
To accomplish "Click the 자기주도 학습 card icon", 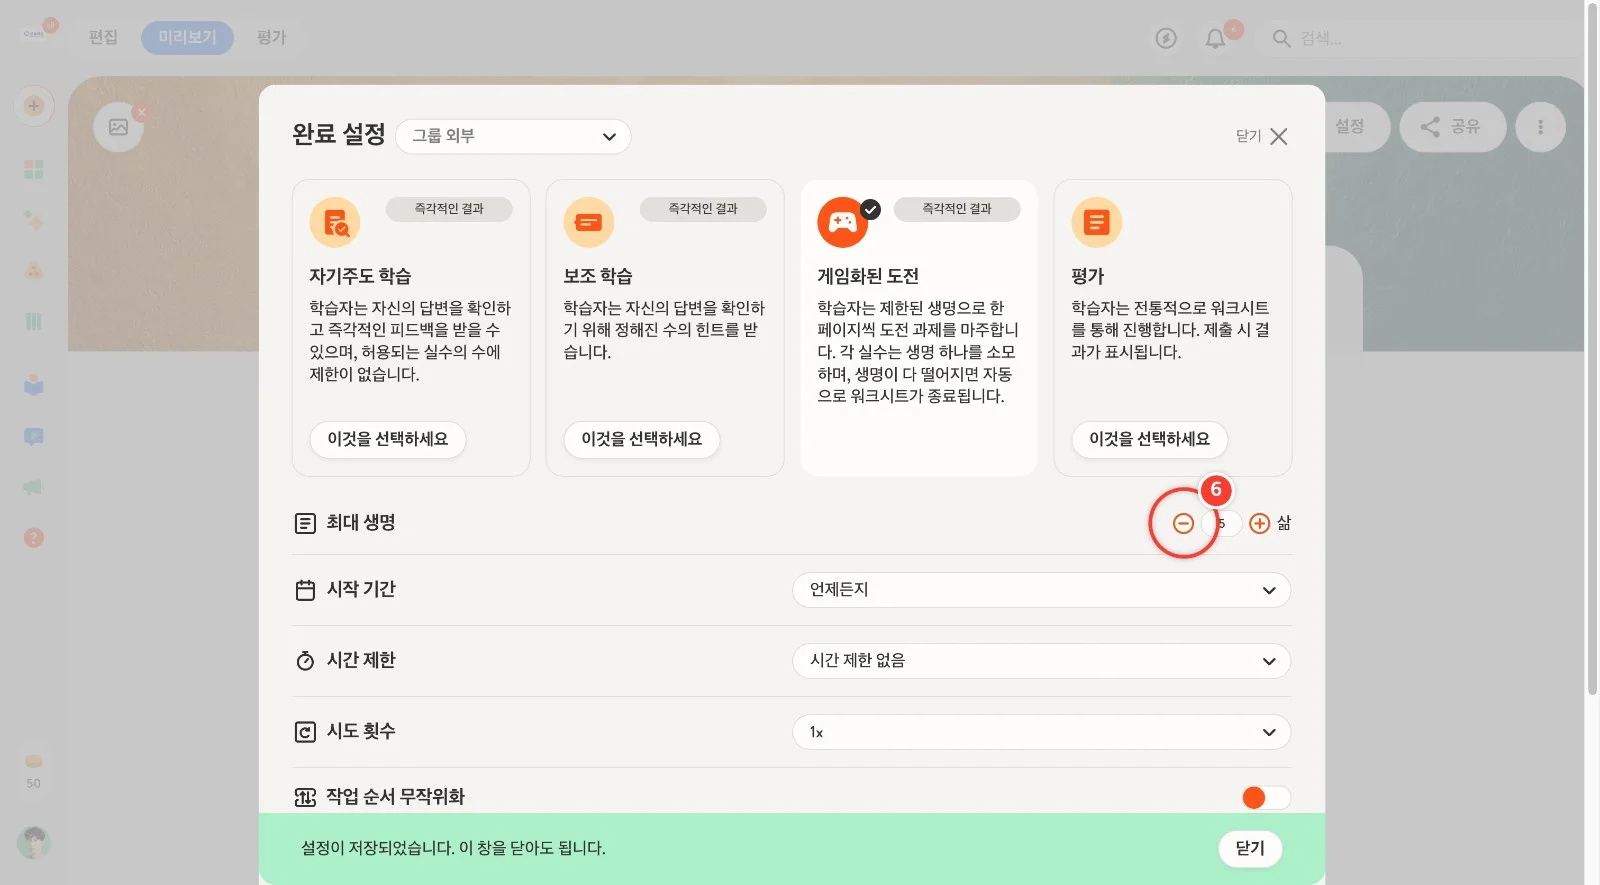I will tap(335, 222).
